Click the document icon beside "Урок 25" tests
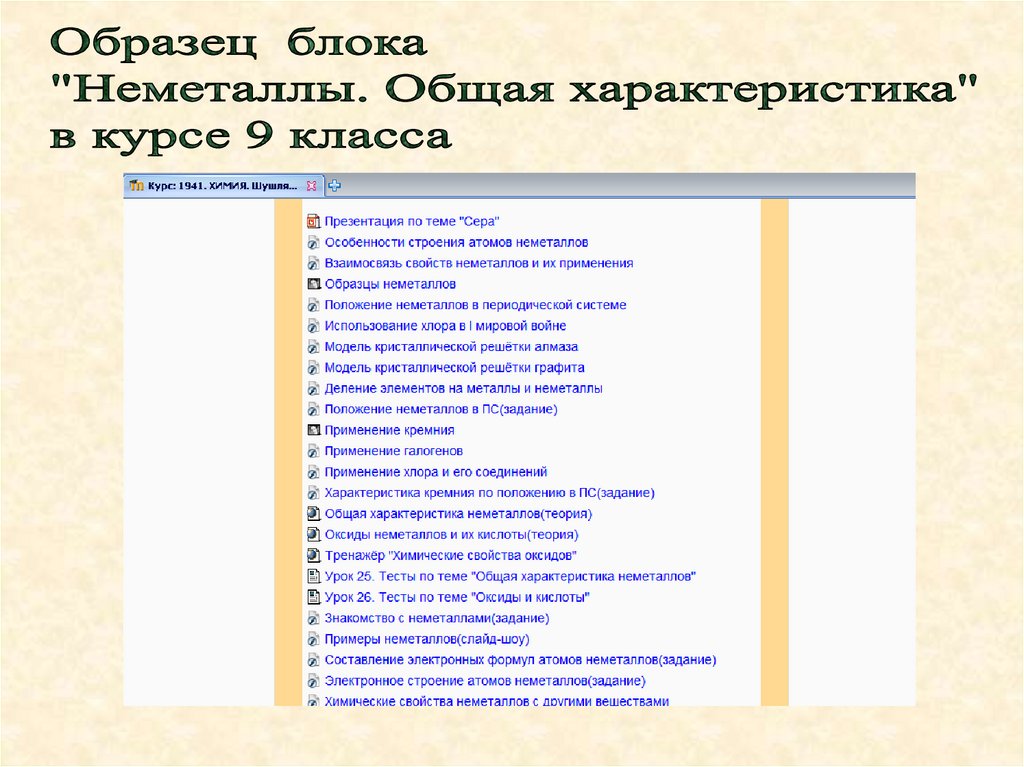1024x767 pixels. [x=313, y=577]
